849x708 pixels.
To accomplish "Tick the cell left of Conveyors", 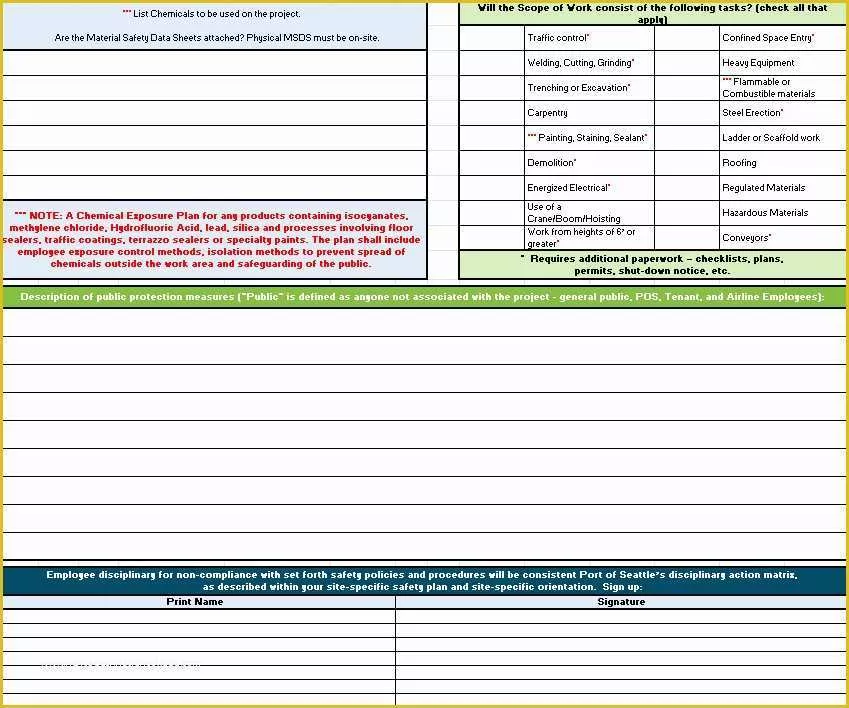I will click(687, 238).
